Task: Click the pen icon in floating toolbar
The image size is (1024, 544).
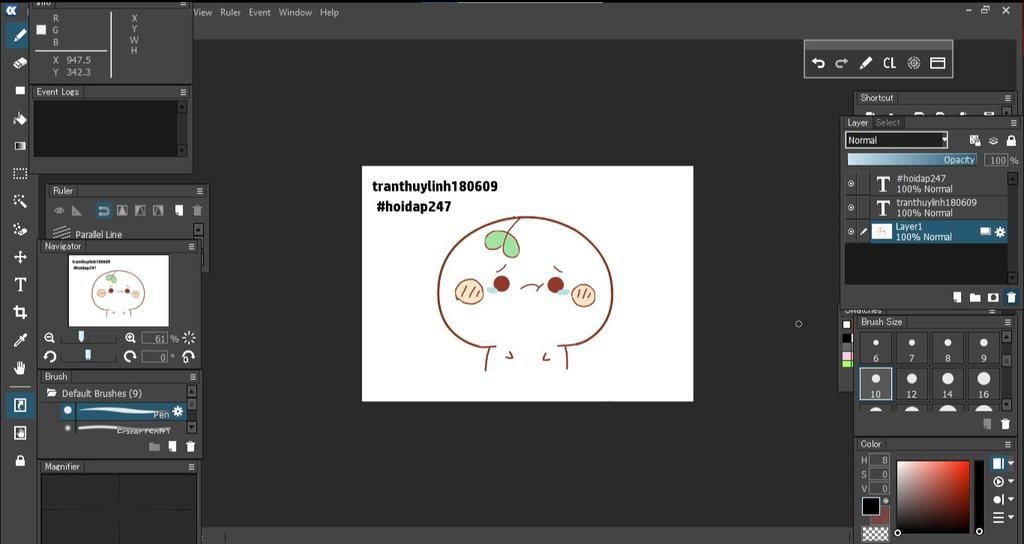Action: tap(865, 63)
